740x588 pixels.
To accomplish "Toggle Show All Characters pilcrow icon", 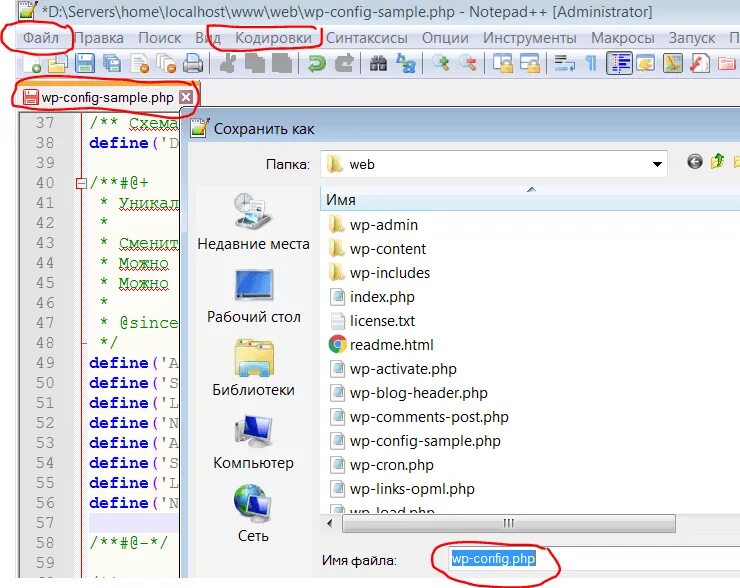I will pyautogui.click(x=591, y=63).
